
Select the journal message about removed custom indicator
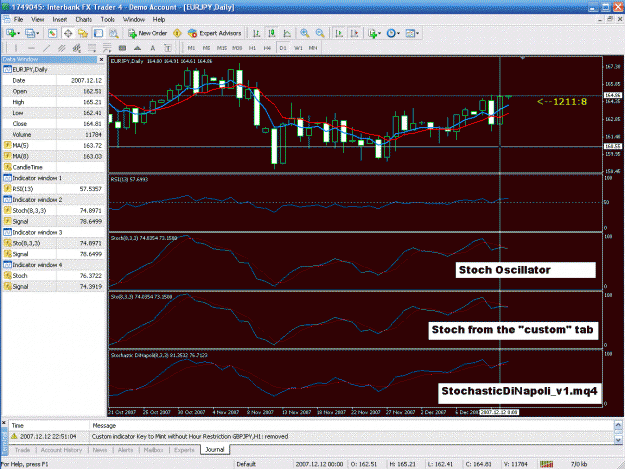(x=190, y=437)
